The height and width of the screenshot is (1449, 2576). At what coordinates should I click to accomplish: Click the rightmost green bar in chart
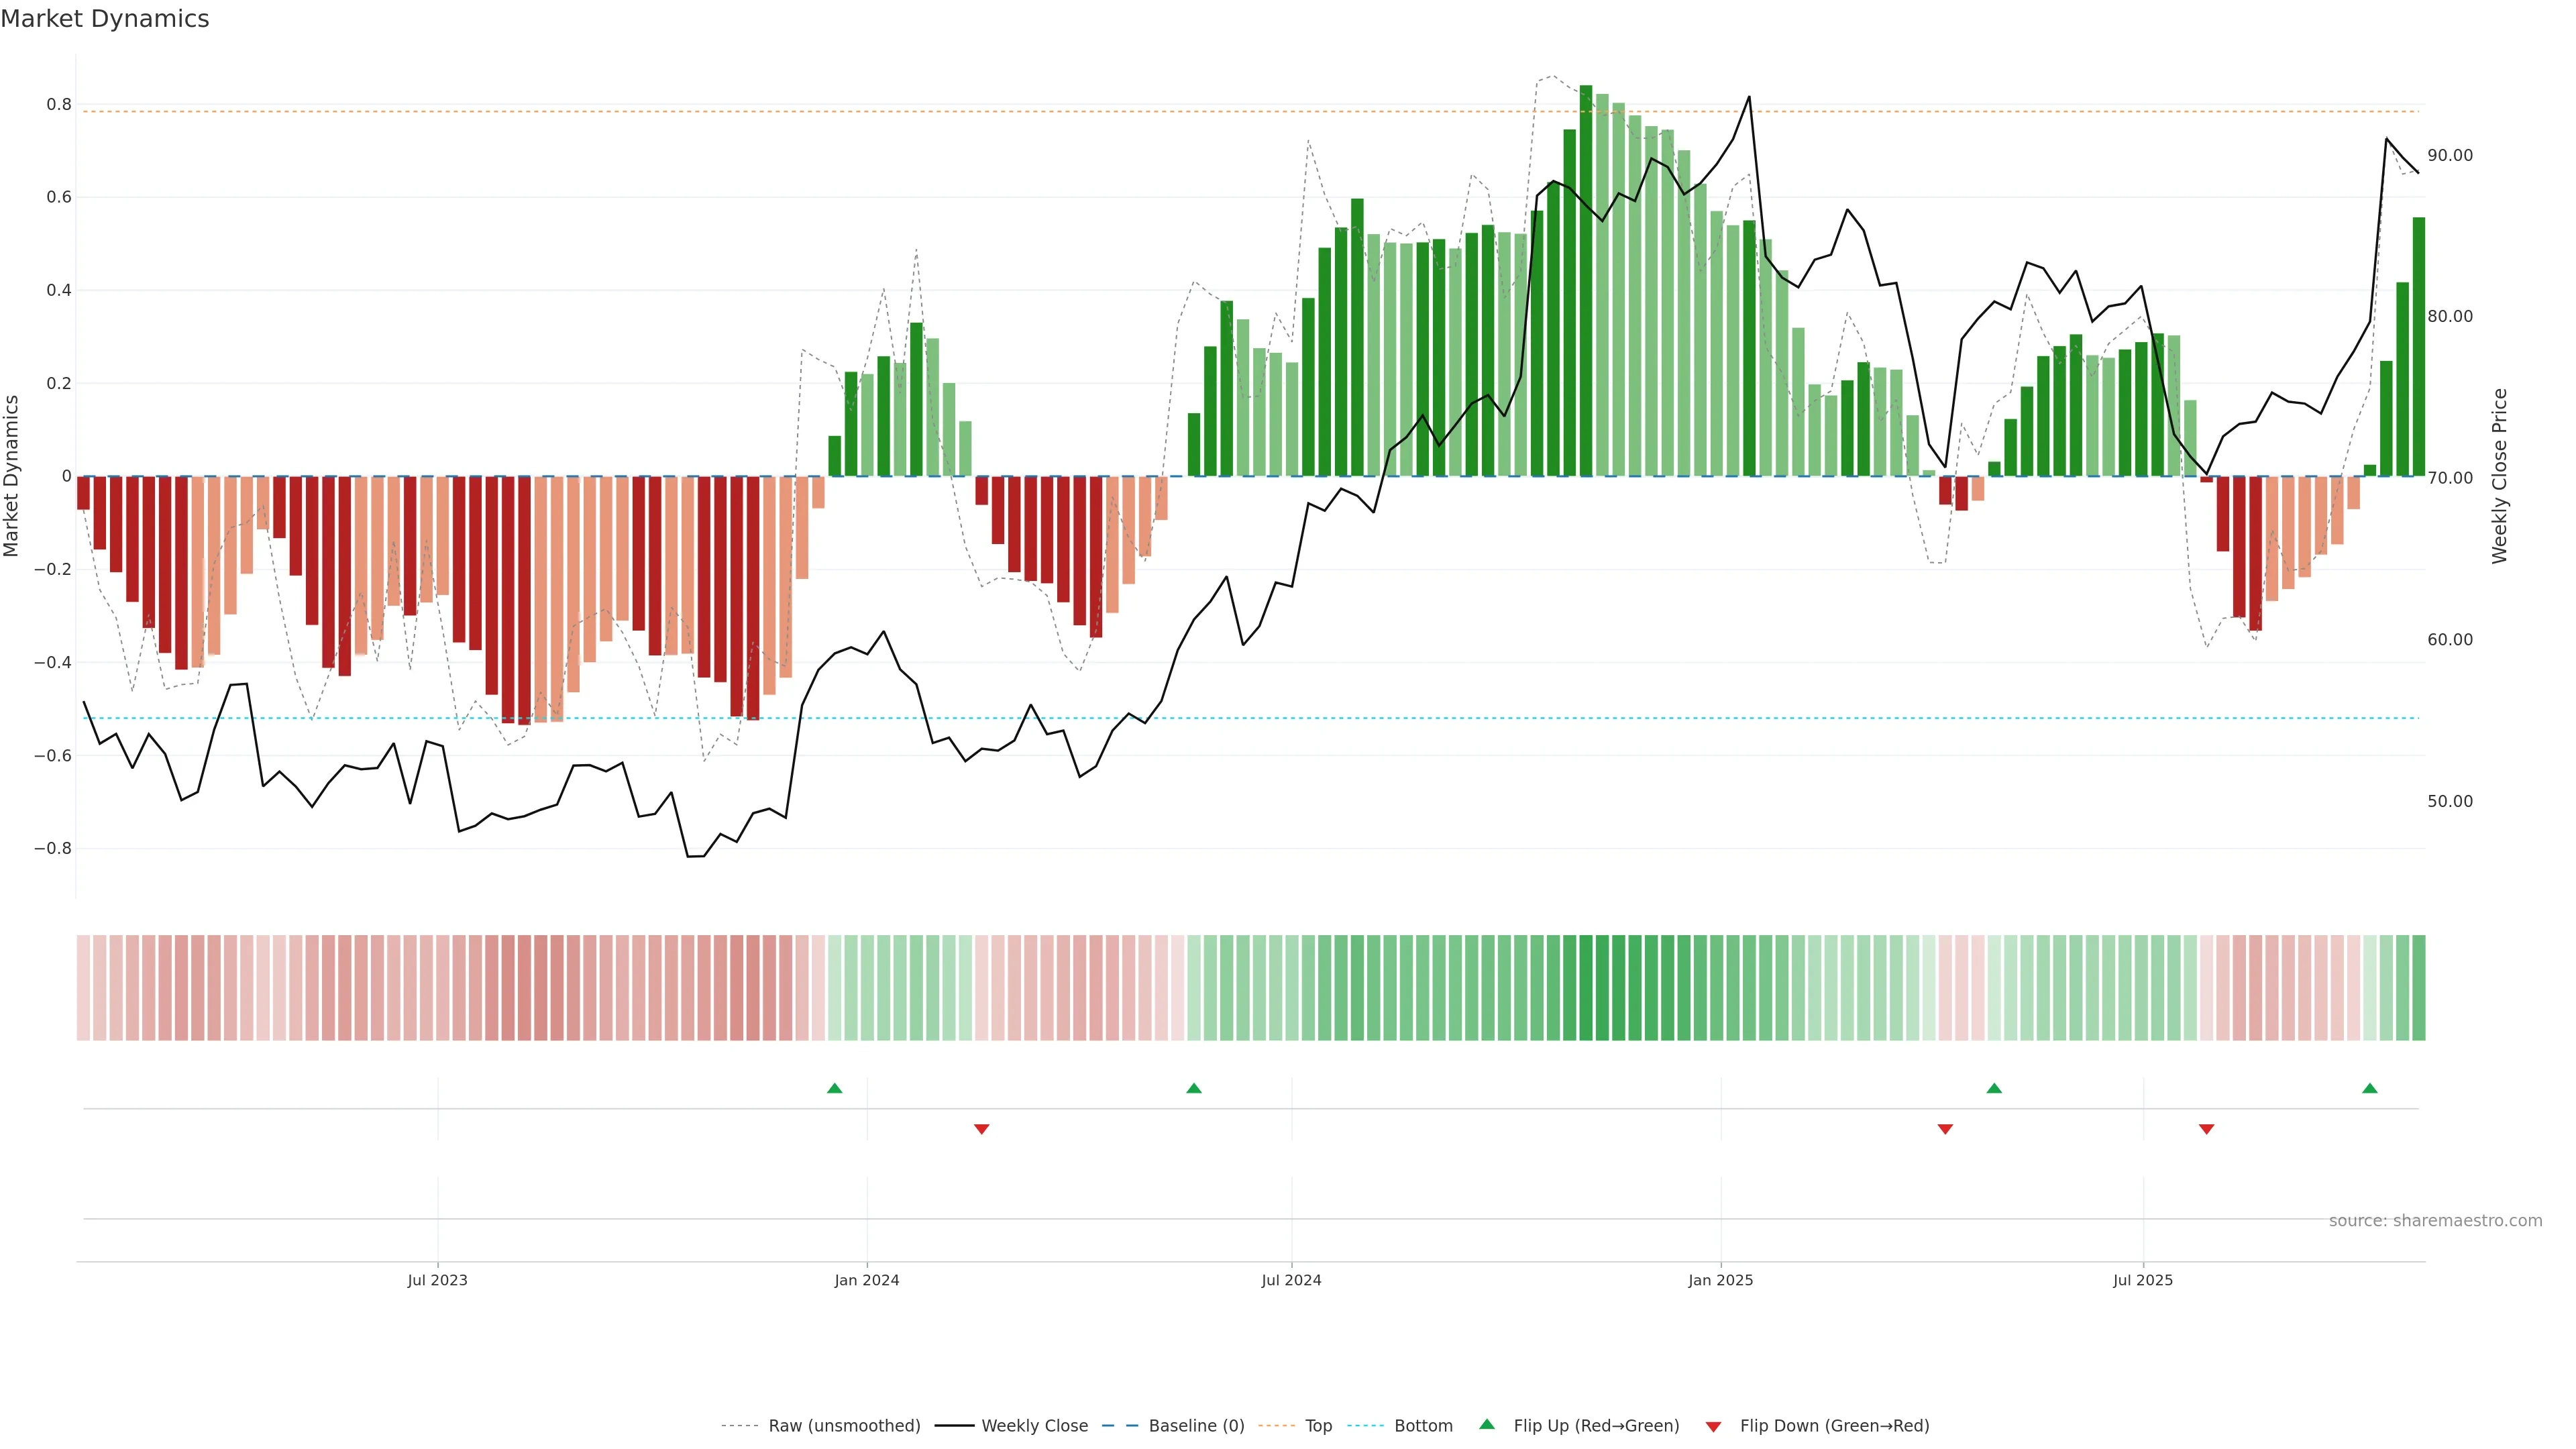[x=2418, y=346]
